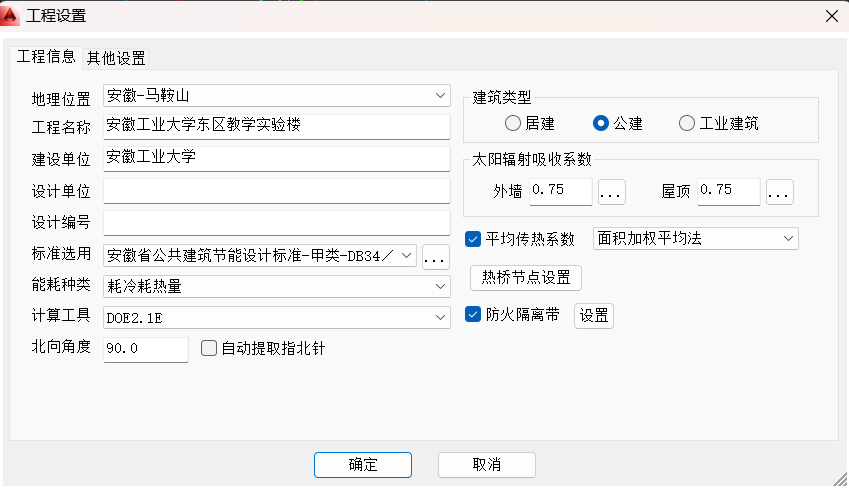This screenshot has height=489, width=849.
Task: Close the 工程设置 dialog window
Action: [x=832, y=16]
